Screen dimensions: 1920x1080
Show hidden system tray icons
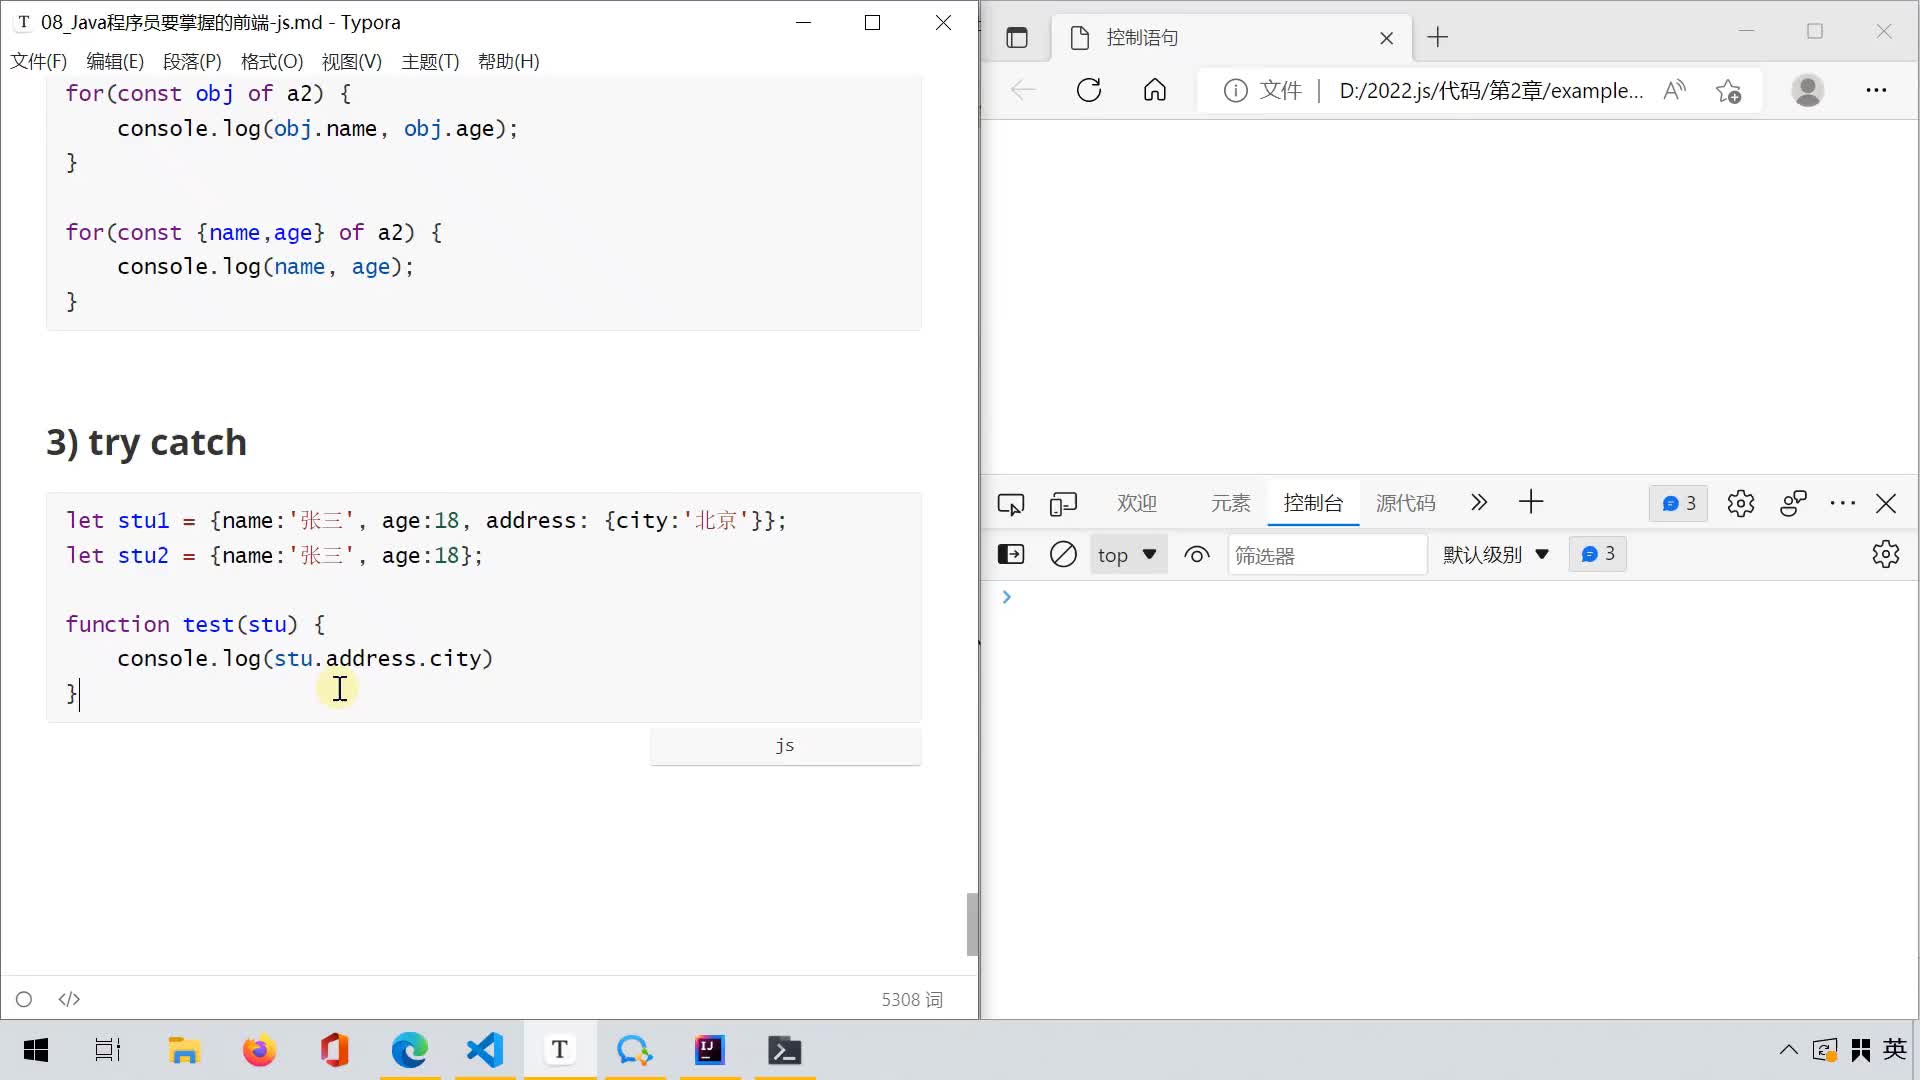tap(1789, 1051)
